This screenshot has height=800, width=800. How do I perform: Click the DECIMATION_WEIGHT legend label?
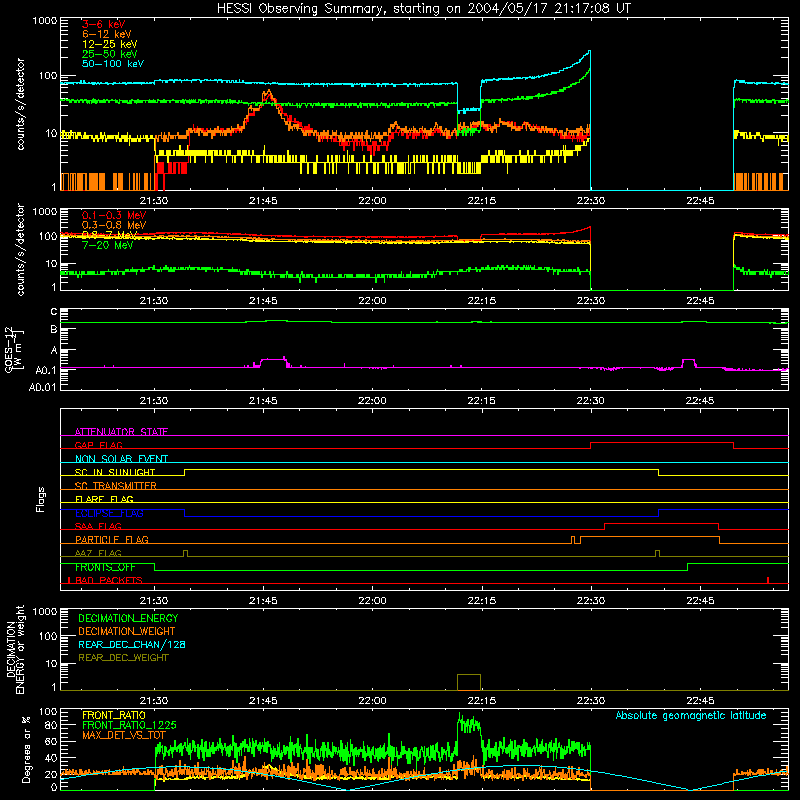[x=127, y=631]
